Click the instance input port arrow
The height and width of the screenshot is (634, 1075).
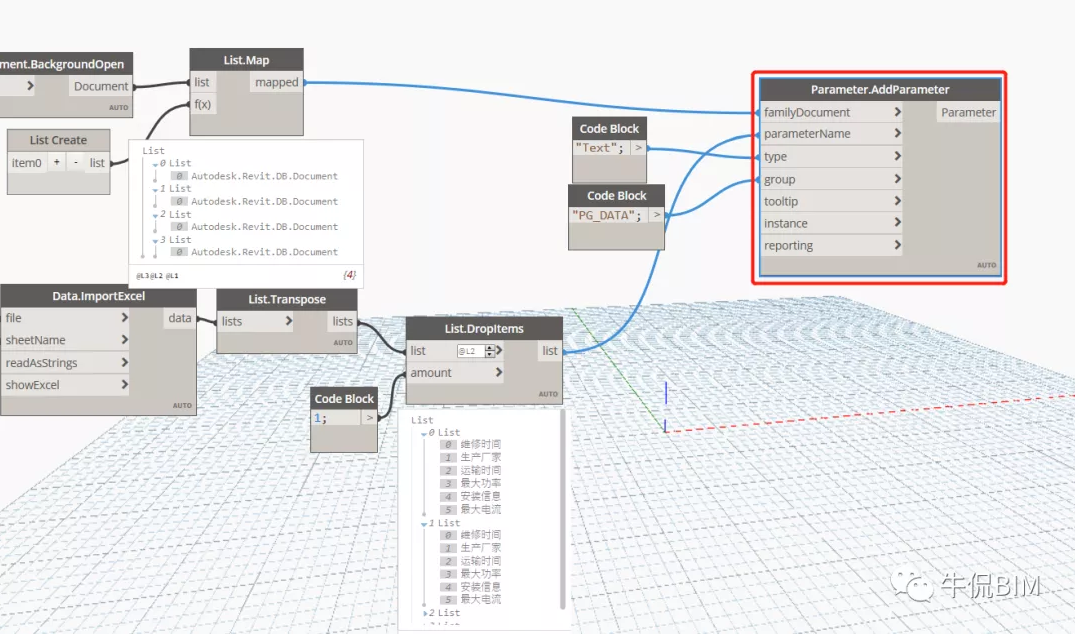tap(897, 223)
